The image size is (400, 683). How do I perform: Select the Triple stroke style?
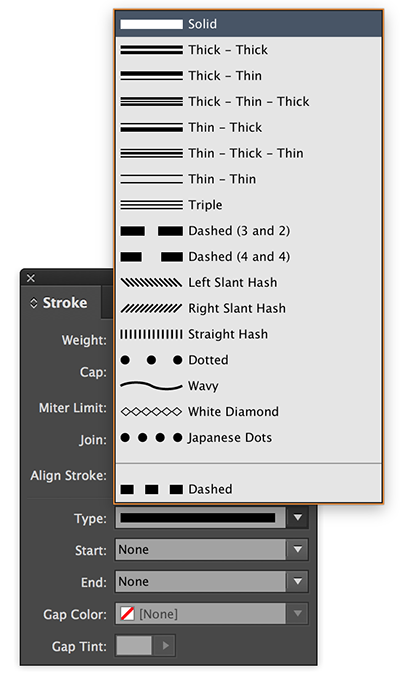click(249, 205)
